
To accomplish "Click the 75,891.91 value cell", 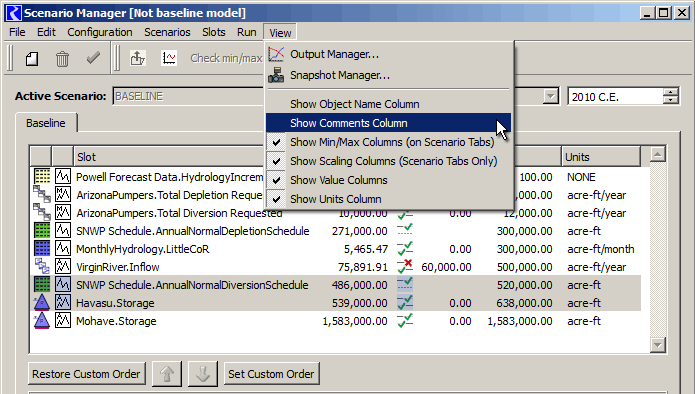I will [x=363, y=267].
